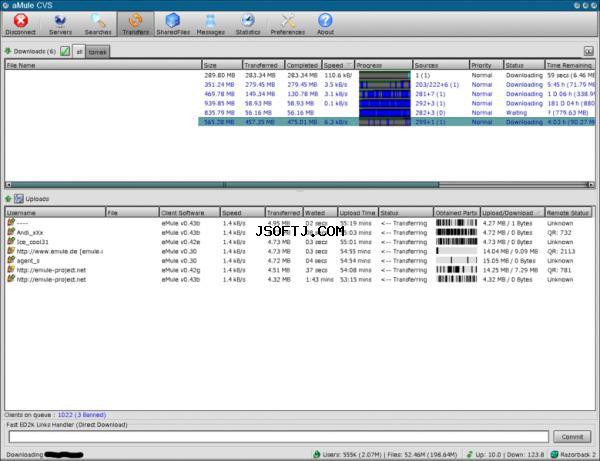Sort uploads by Username column
This screenshot has height=461, width=600.
click(55, 212)
